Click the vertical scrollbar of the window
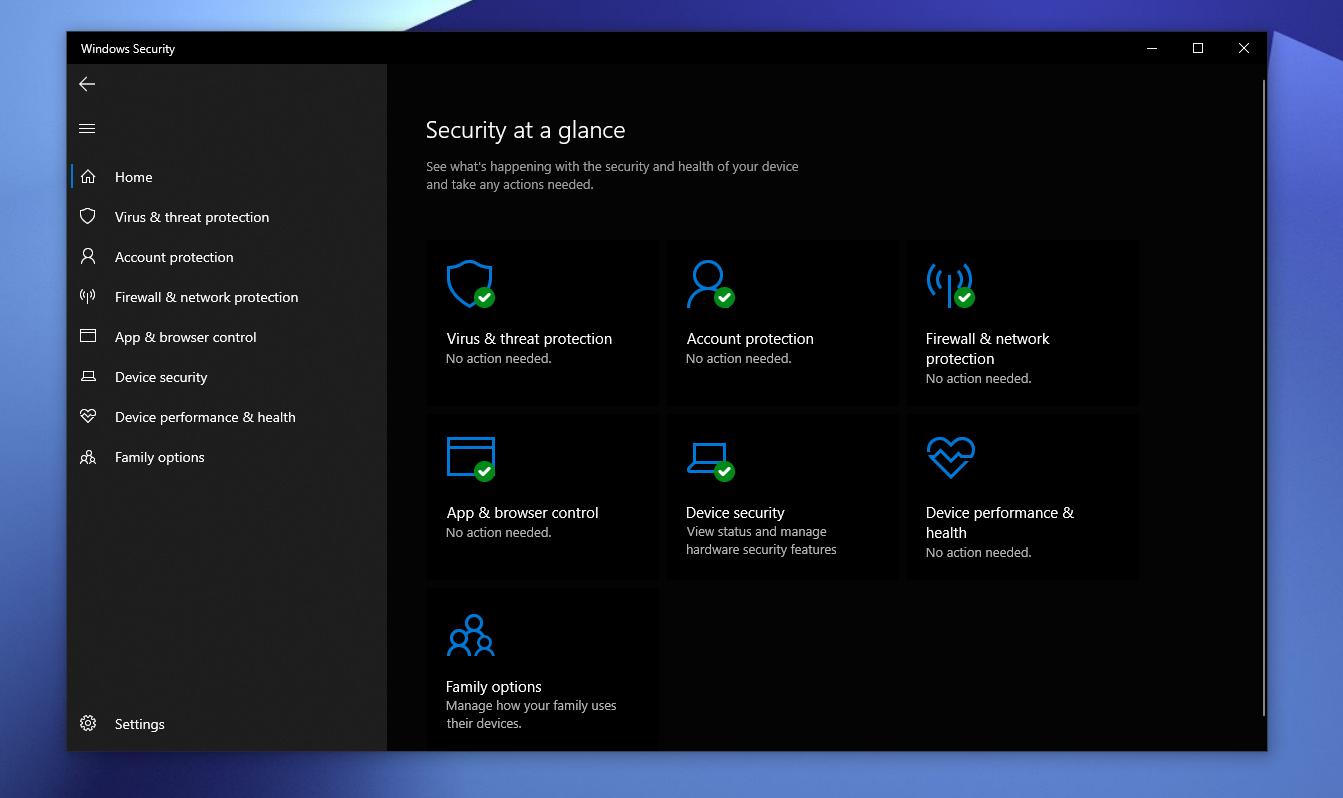This screenshot has height=798, width=1343. pos(1263,398)
